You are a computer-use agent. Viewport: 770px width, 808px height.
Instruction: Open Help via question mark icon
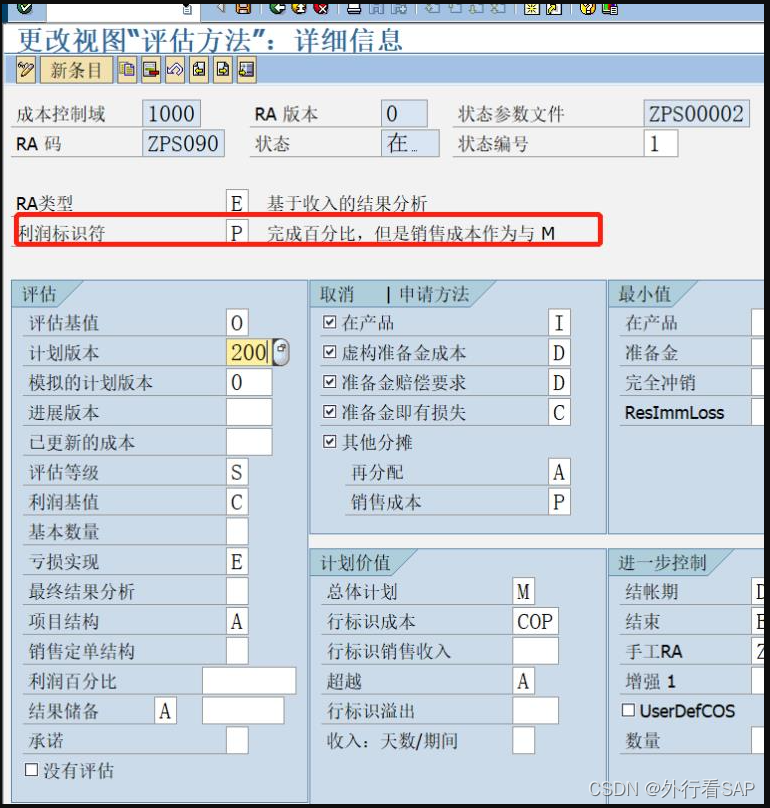point(588,7)
